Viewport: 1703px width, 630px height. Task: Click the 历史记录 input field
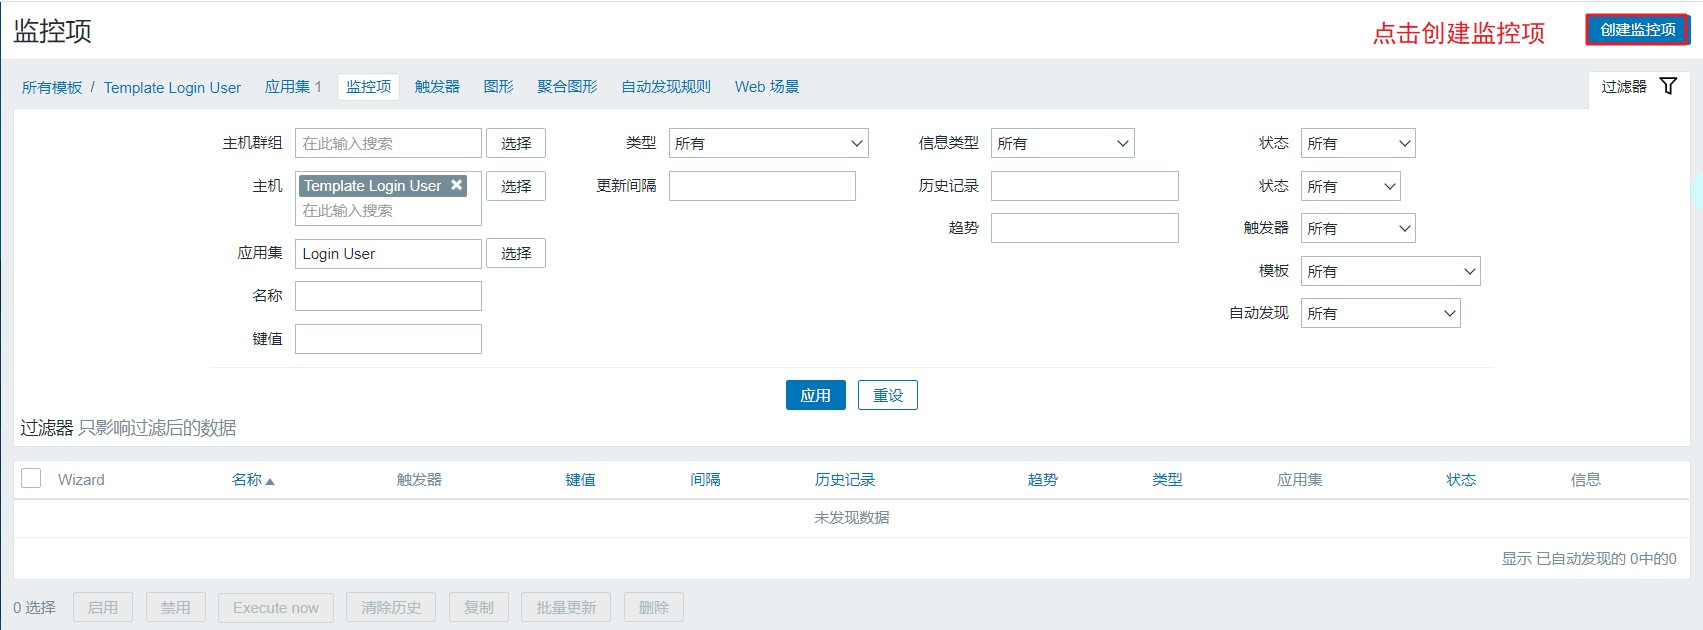tap(1084, 186)
